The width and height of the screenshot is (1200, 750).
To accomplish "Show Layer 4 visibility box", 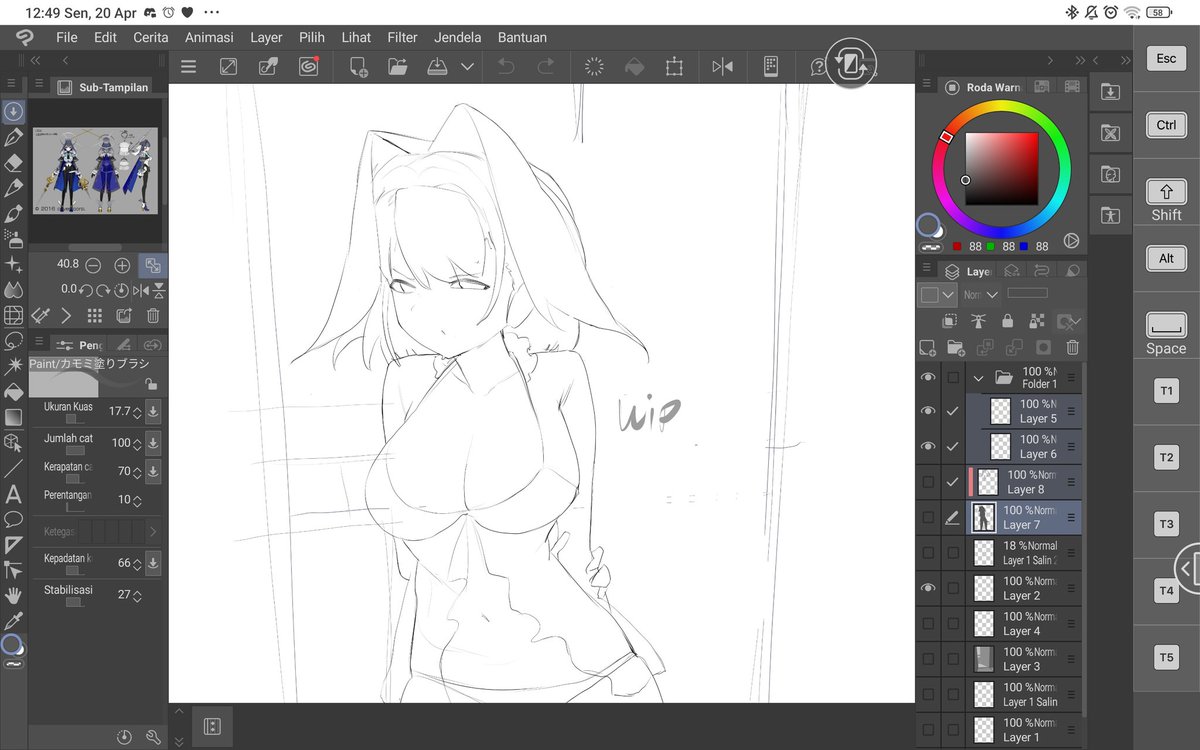I will click(928, 623).
